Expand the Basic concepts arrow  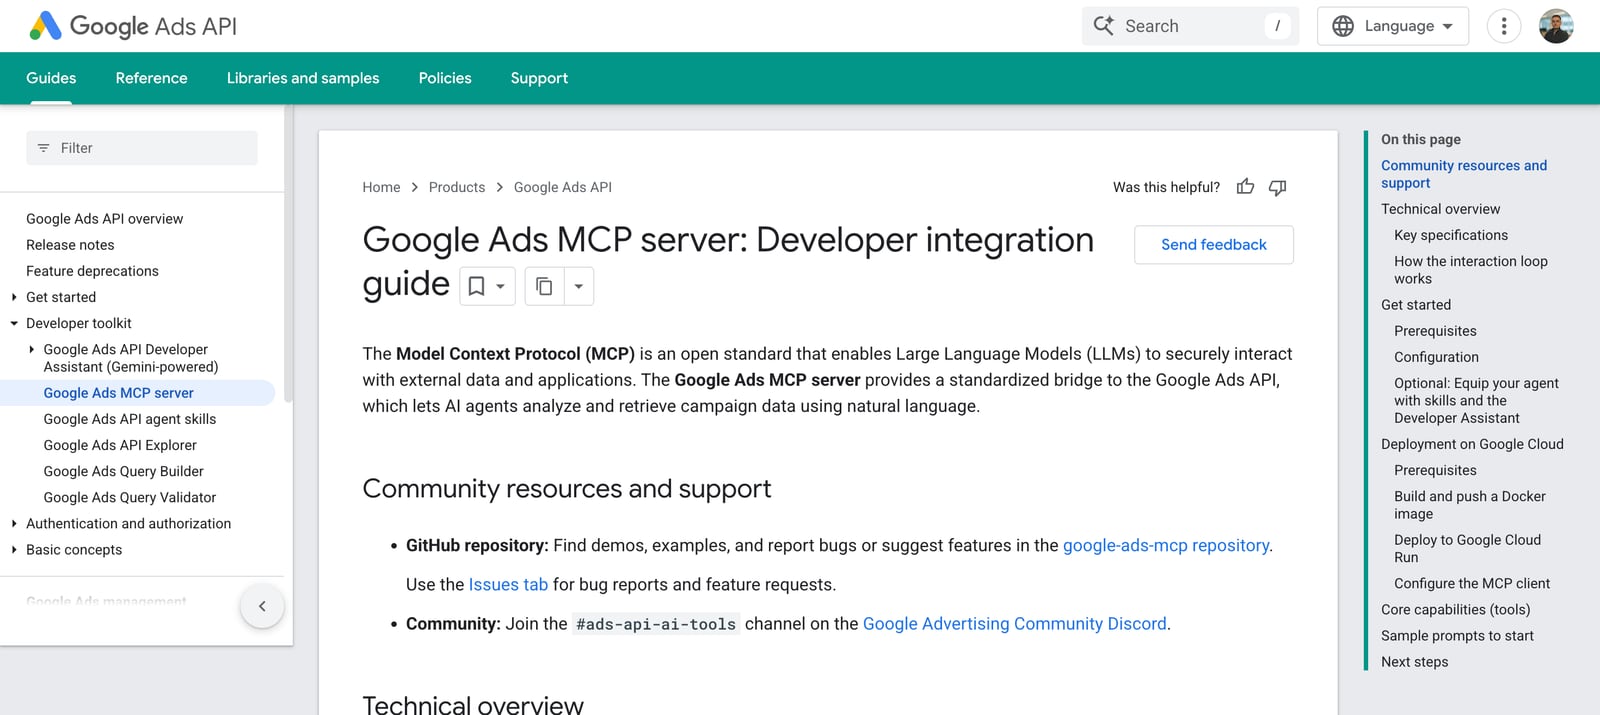coord(14,549)
